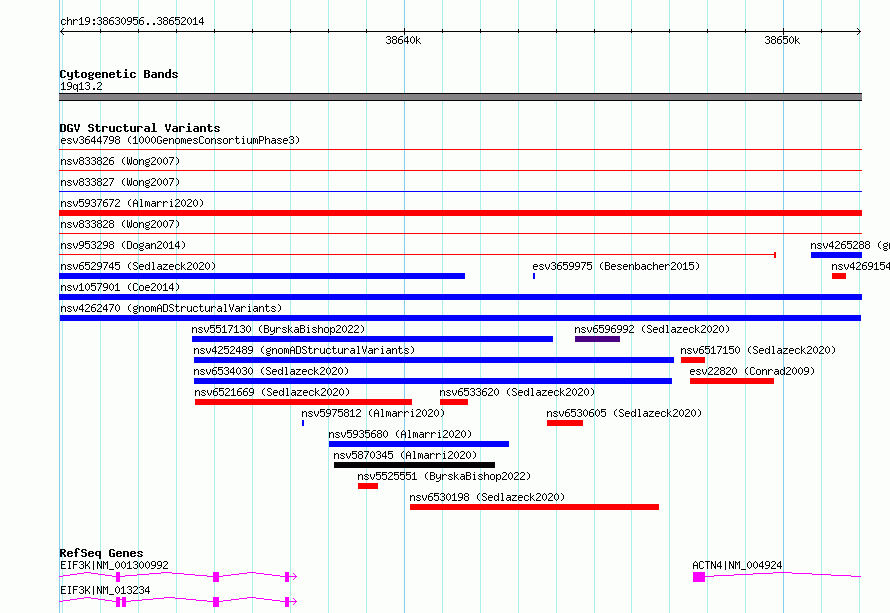Click the esv3644798 variant label

tap(180, 140)
